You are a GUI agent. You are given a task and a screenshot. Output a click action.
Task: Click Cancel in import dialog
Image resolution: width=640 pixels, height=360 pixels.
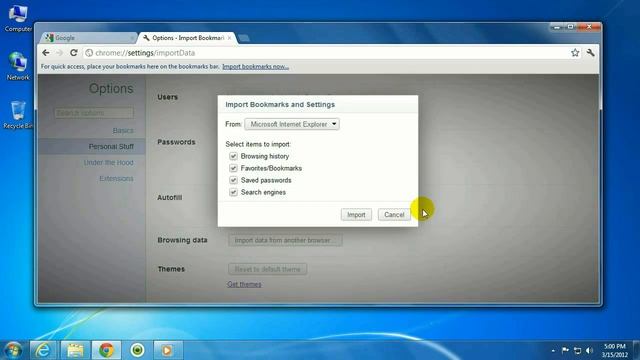click(394, 215)
